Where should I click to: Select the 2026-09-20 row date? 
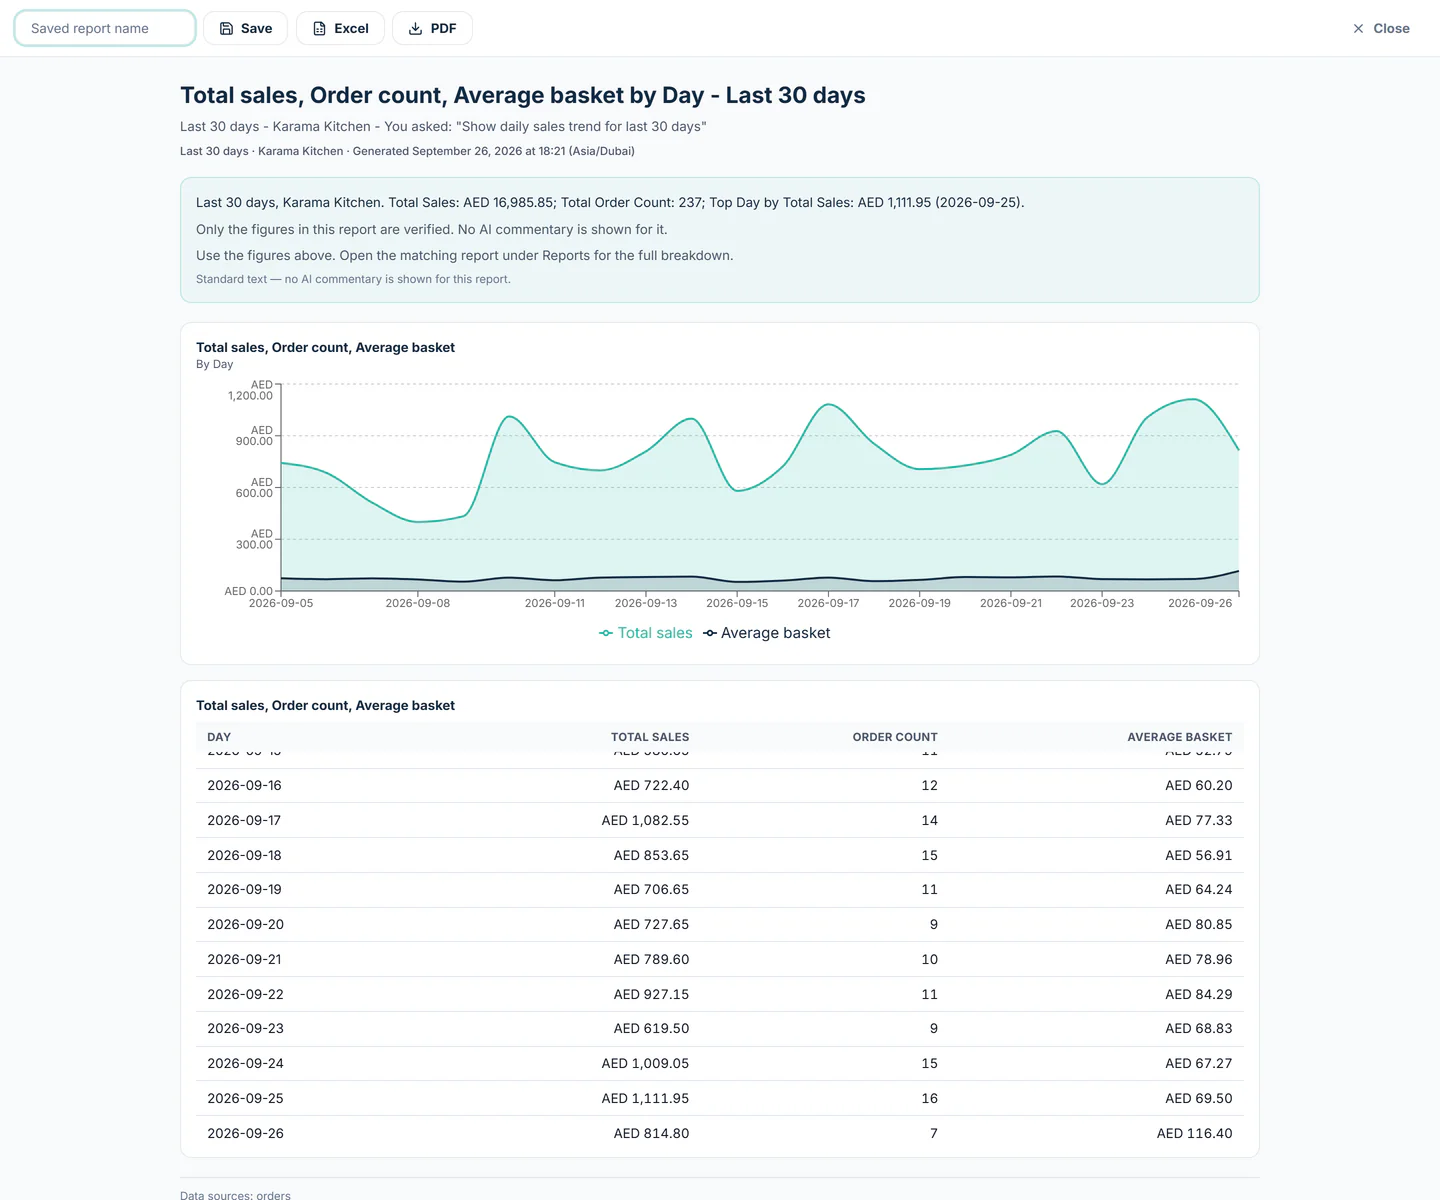point(245,925)
